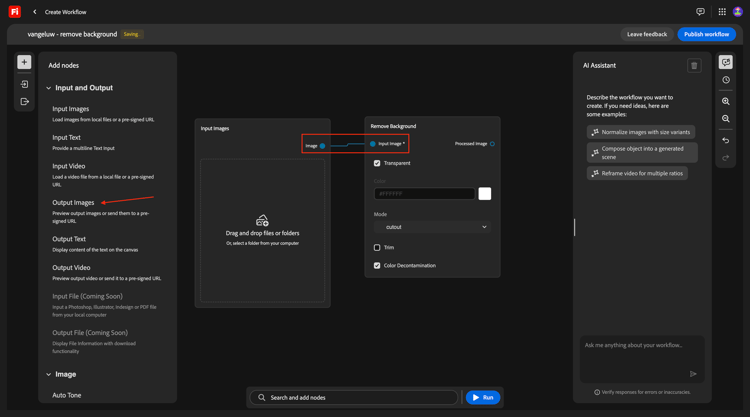Click the Image output port dot

point(322,146)
